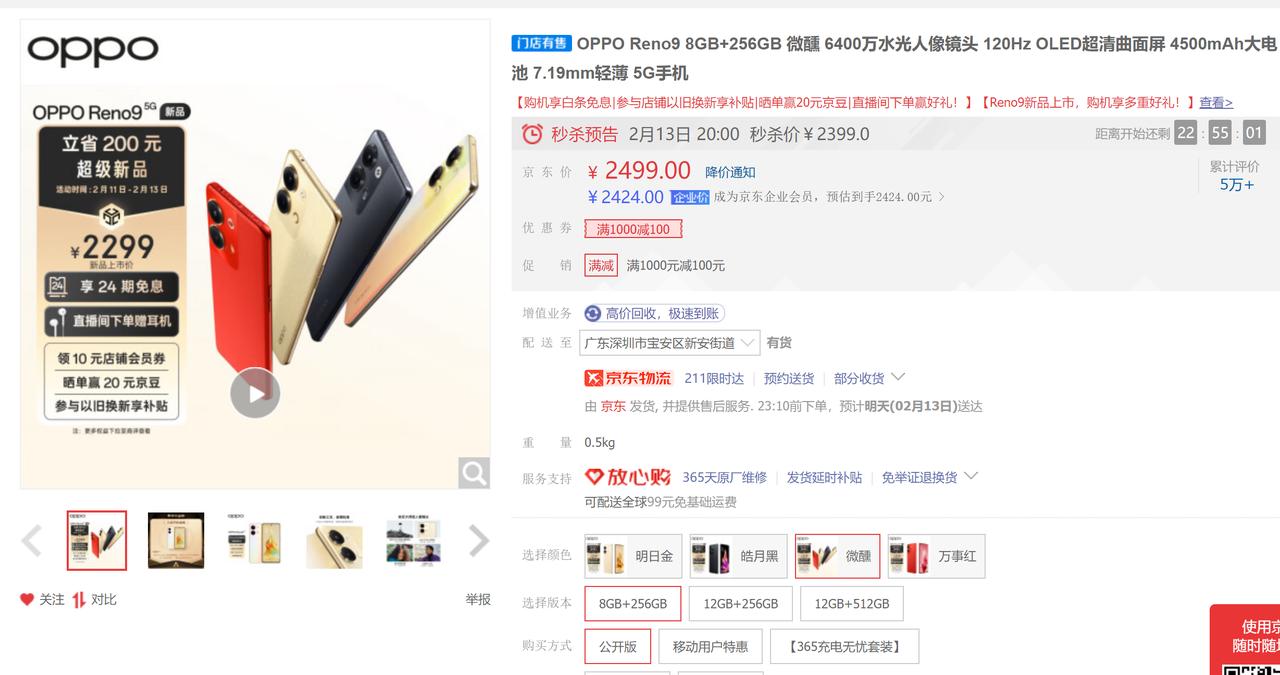Image resolution: width=1280 pixels, height=675 pixels.
Task: Click the heart 关注 icon
Action: pyautogui.click(x=27, y=599)
